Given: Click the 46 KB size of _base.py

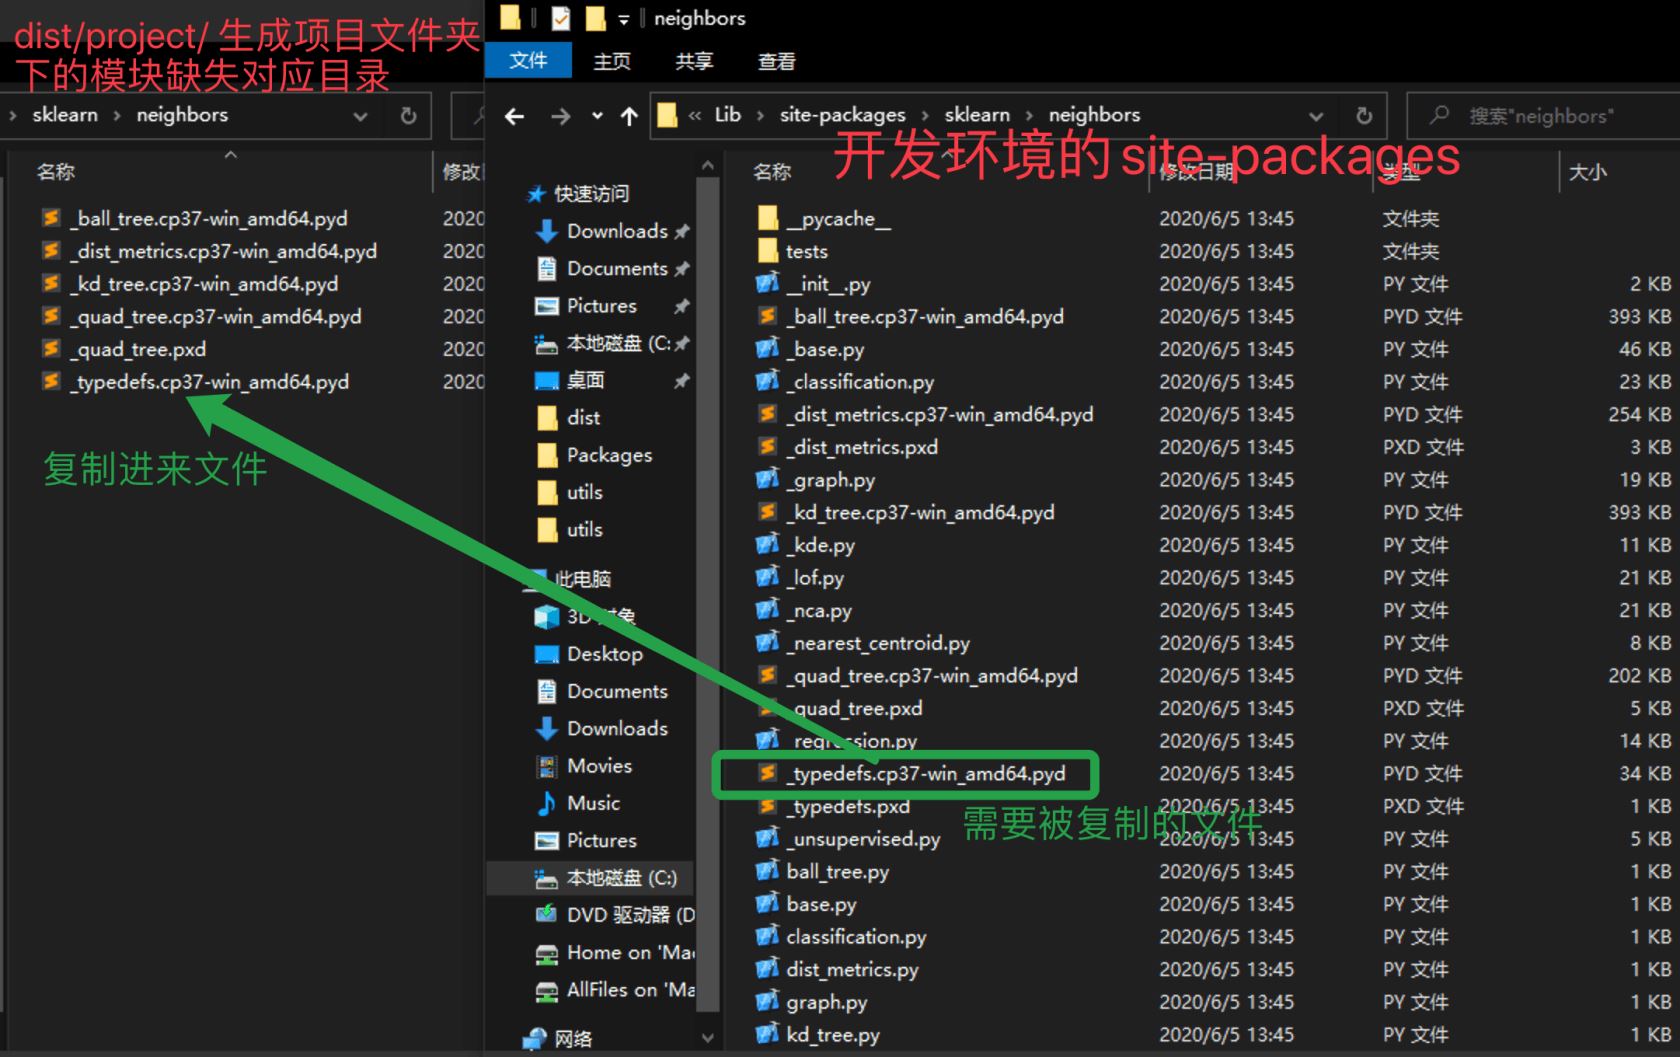Looking at the screenshot, I should (x=1645, y=349).
